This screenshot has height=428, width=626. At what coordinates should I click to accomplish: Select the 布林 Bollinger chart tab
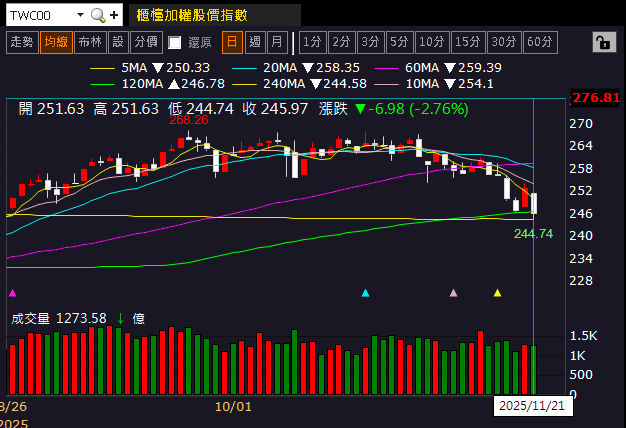pyautogui.click(x=89, y=42)
